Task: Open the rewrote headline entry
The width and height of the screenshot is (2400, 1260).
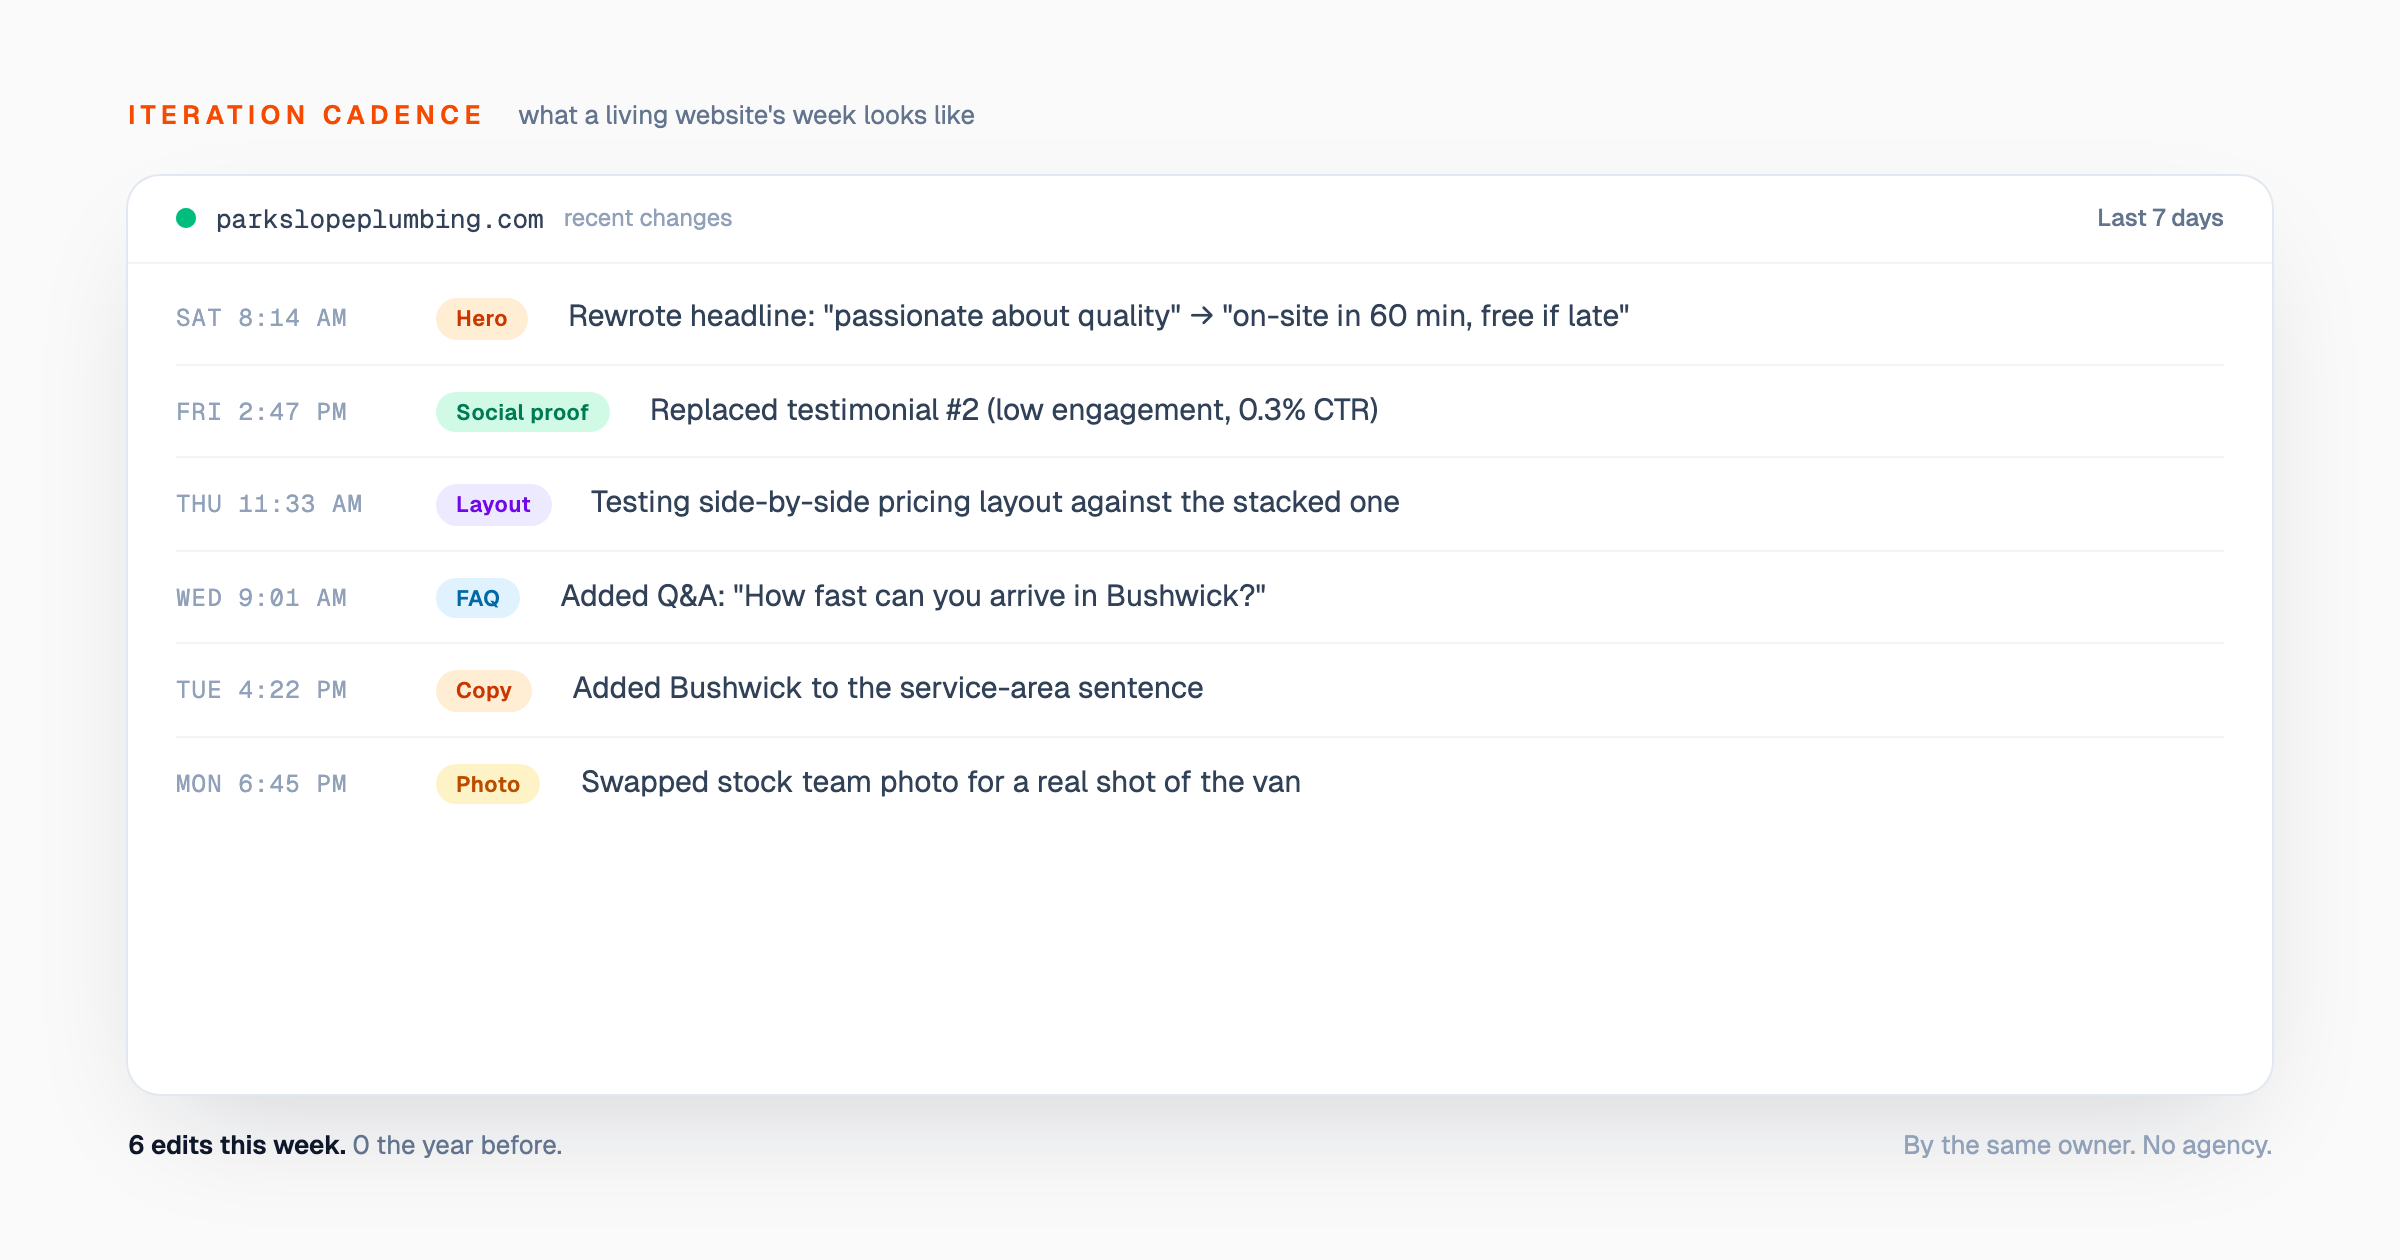Action: 1098,316
